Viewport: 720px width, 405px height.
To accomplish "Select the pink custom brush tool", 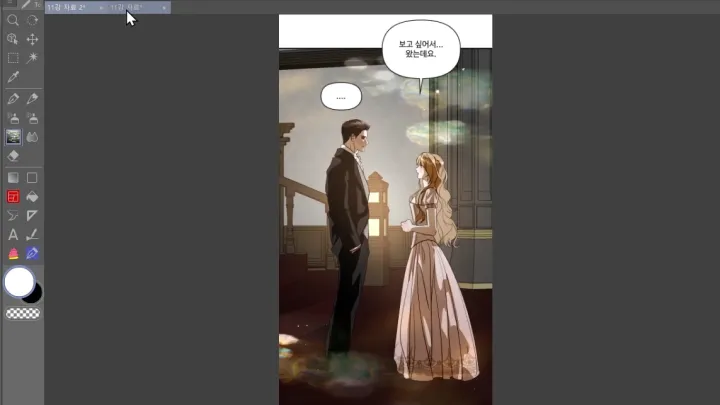I will (x=13, y=253).
